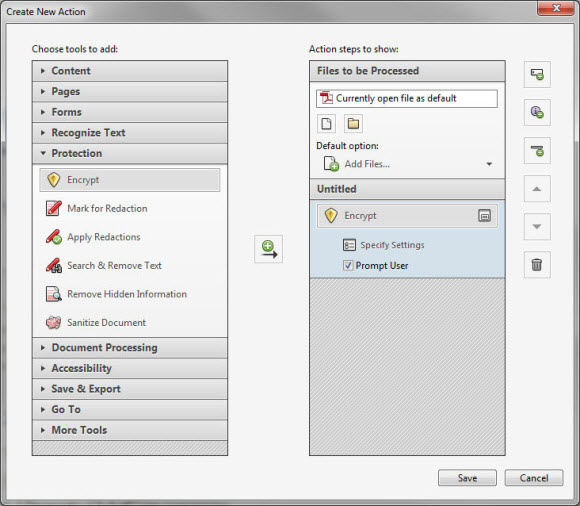Move step down with arrow button

click(537, 226)
